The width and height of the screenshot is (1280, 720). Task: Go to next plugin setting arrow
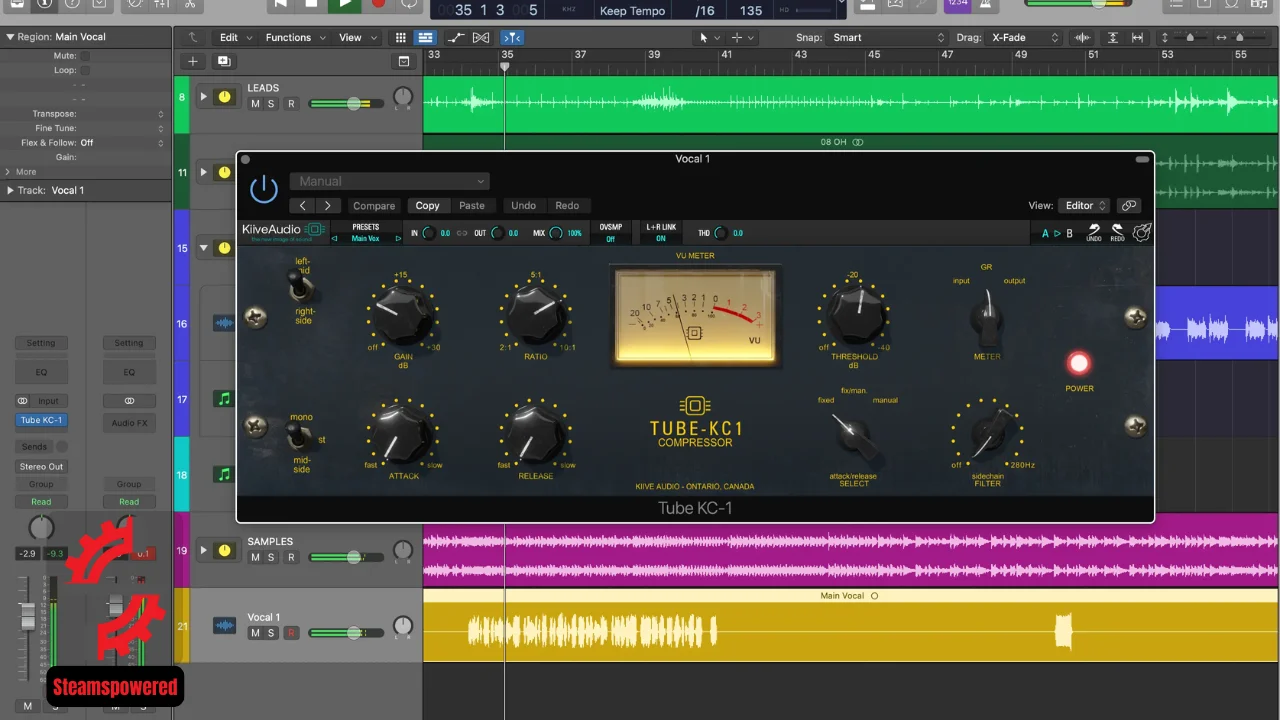pyautogui.click(x=327, y=205)
